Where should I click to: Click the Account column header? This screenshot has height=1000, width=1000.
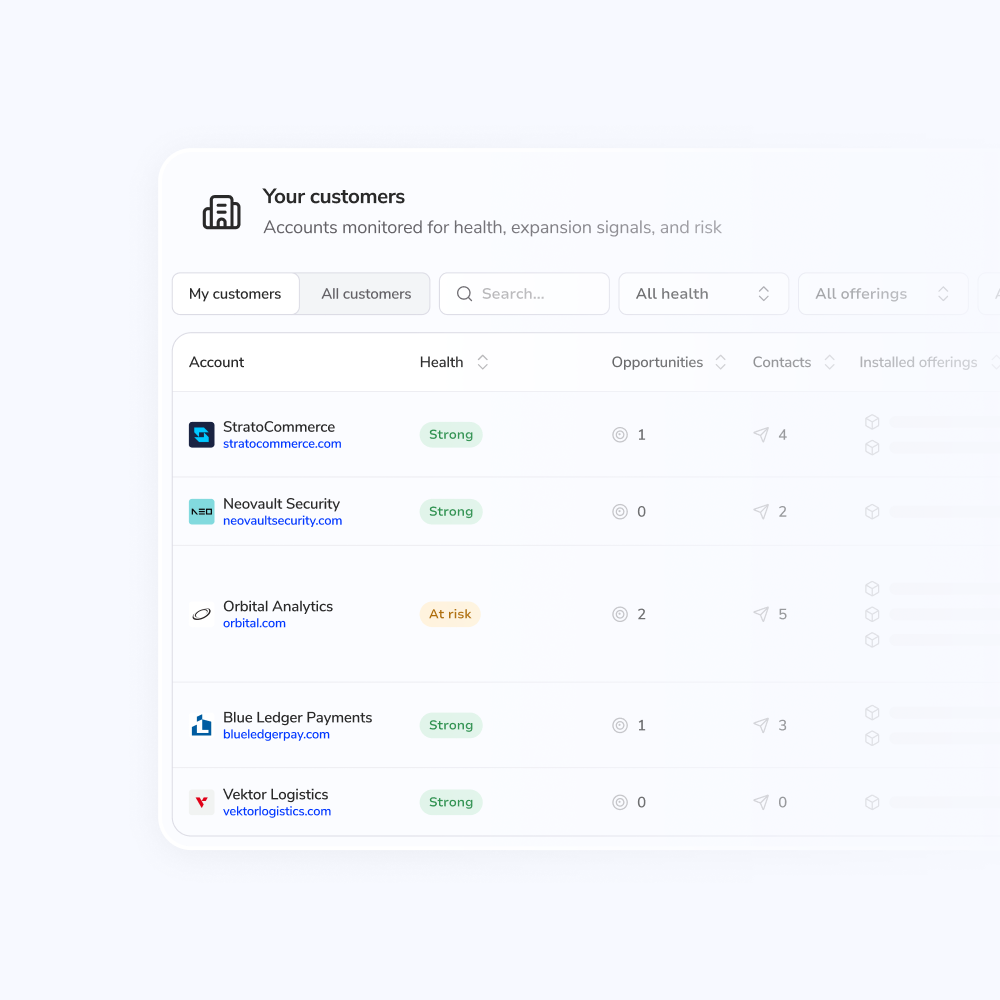click(216, 362)
